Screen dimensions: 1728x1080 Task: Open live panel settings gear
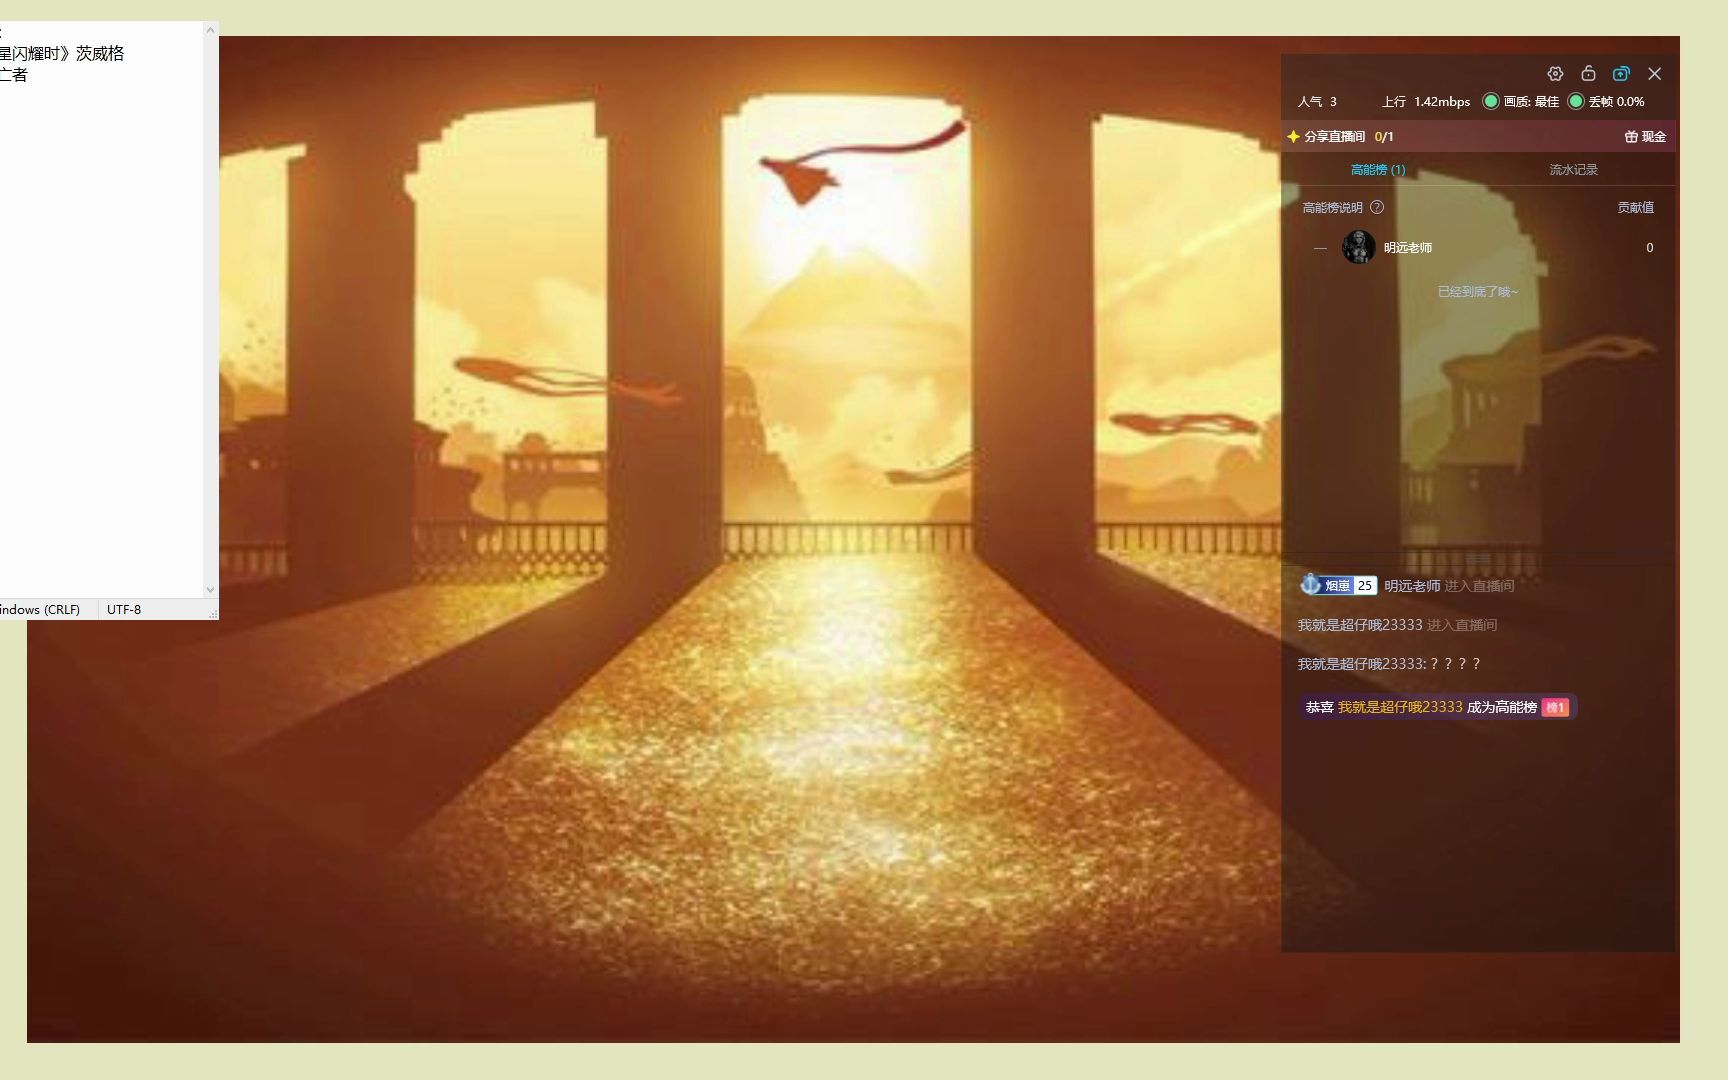coord(1555,74)
